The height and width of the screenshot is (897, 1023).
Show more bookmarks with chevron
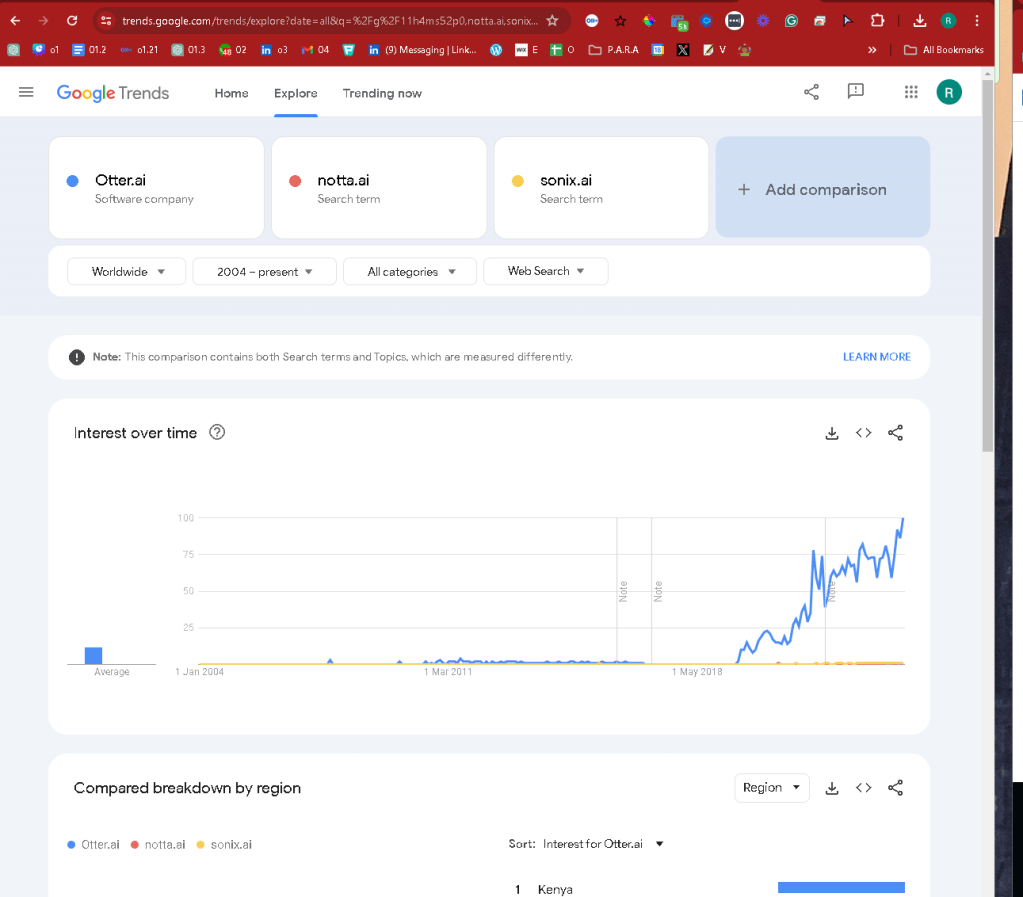tap(872, 50)
